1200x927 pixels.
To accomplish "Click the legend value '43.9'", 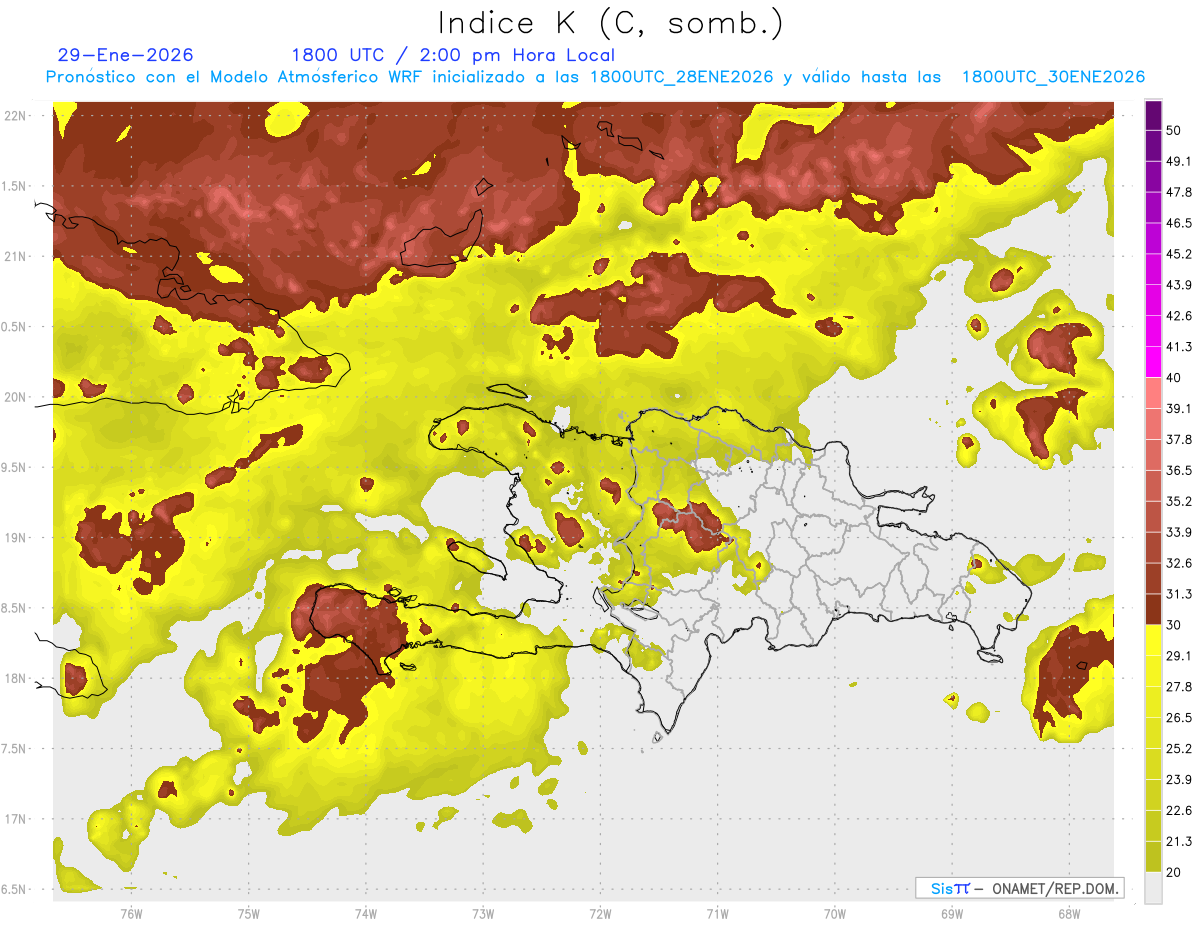I will pyautogui.click(x=1179, y=285).
